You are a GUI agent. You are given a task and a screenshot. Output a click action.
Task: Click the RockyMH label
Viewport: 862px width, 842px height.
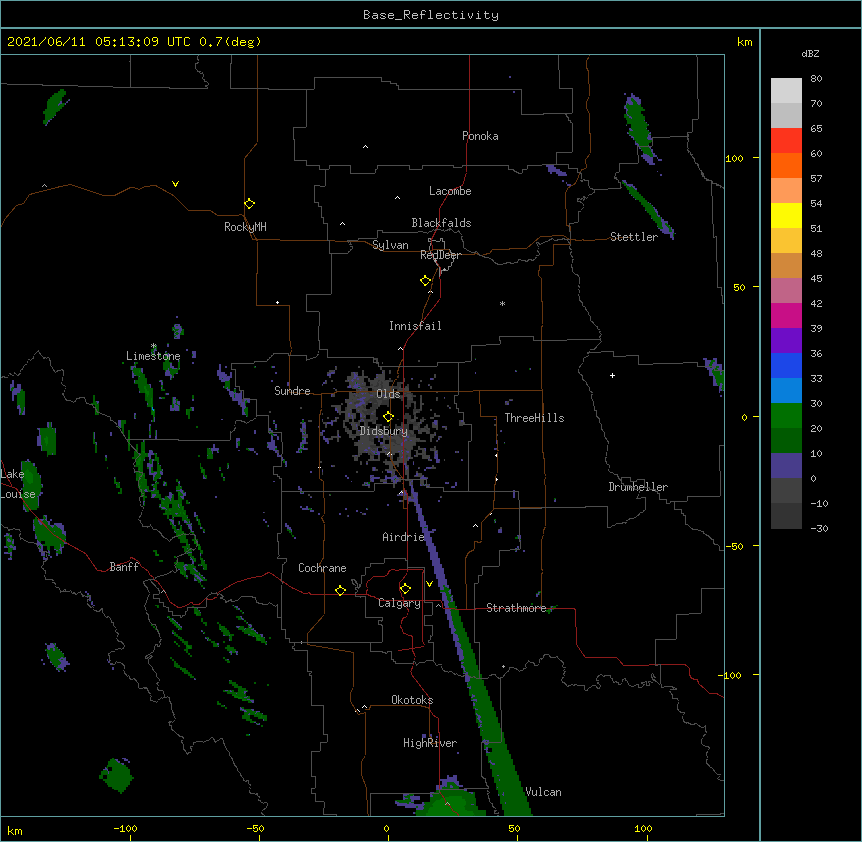tap(245, 227)
